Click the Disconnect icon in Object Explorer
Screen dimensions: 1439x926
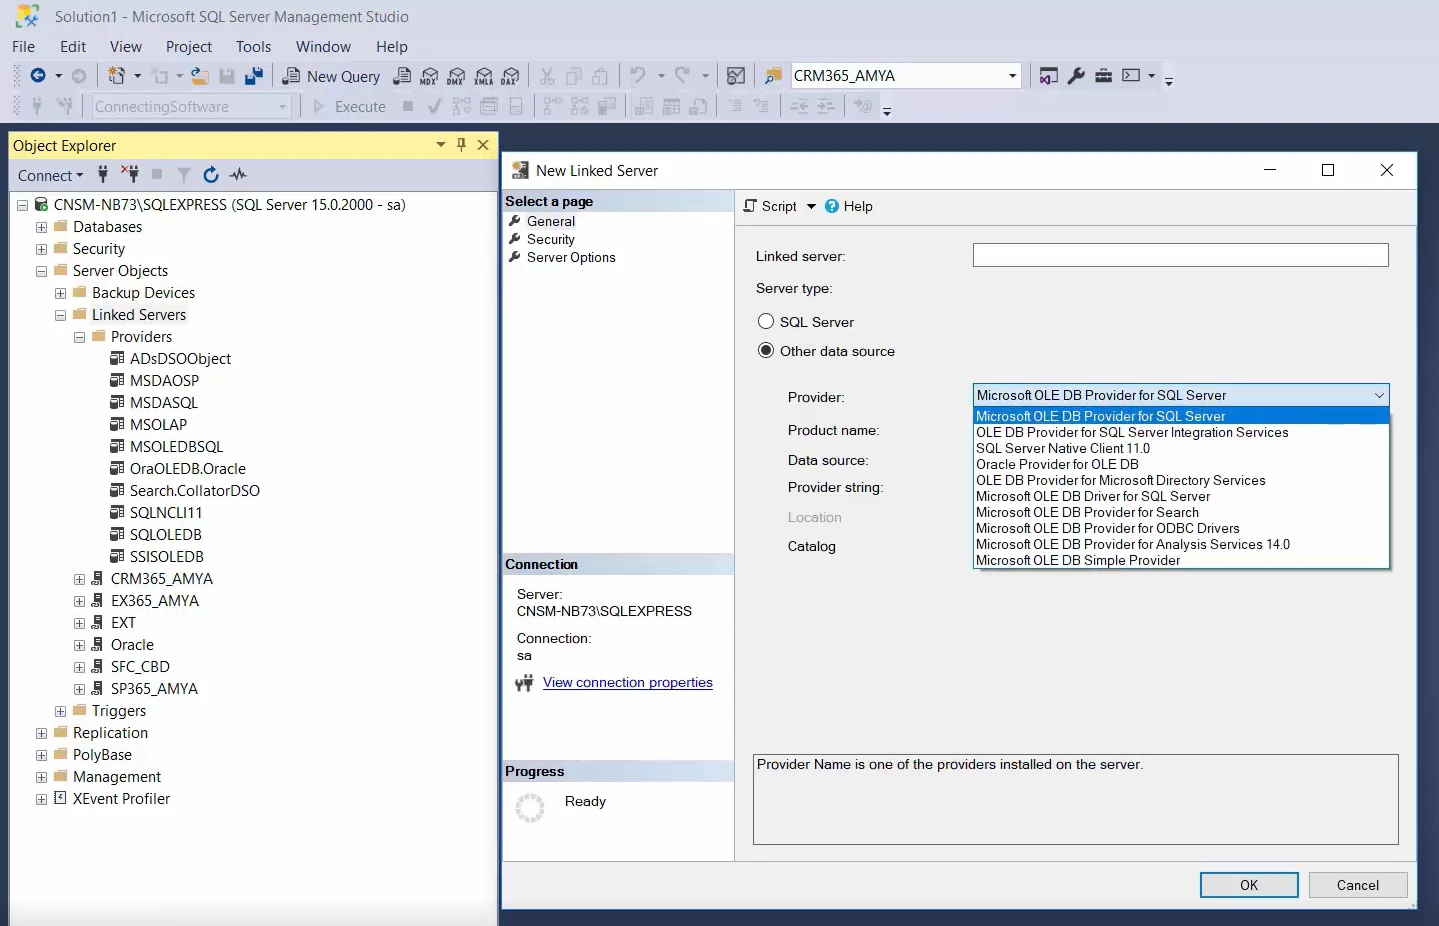(130, 175)
